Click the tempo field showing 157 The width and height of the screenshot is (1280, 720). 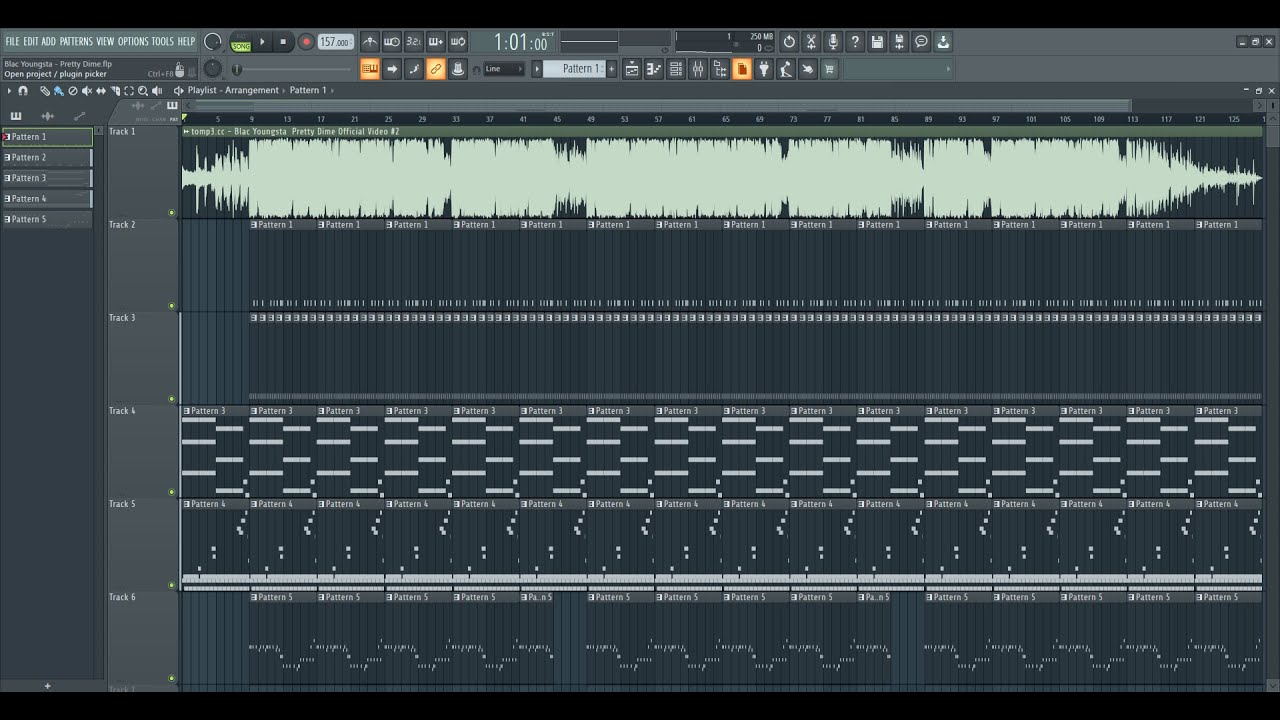[x=336, y=42]
